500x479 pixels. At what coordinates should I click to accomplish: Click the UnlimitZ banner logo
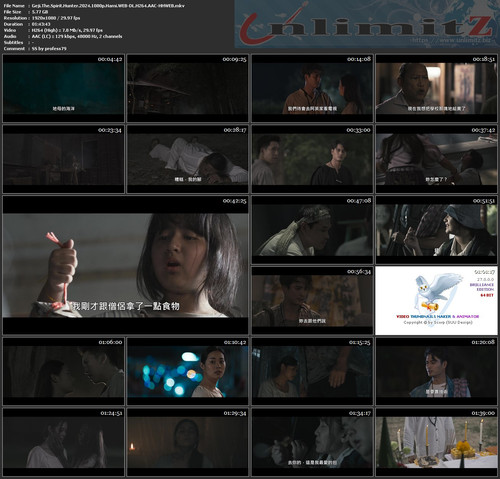pyautogui.click(x=366, y=24)
